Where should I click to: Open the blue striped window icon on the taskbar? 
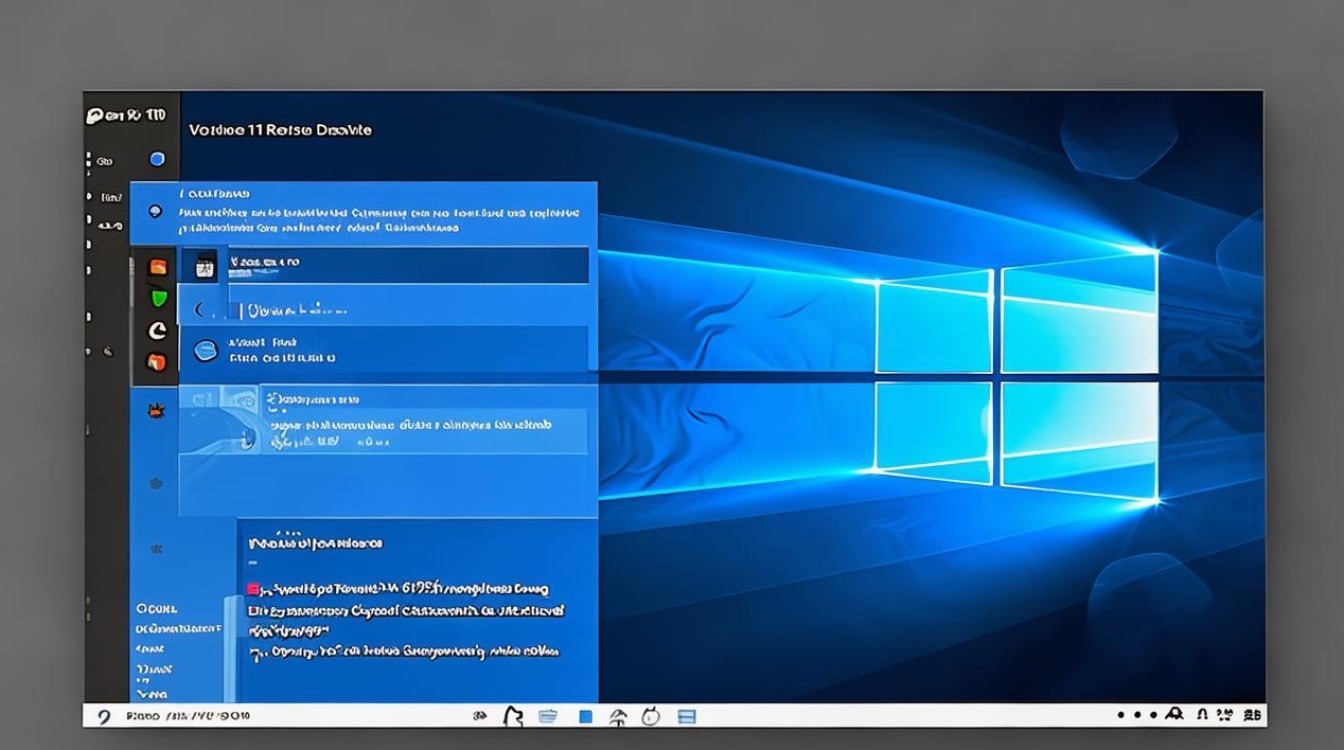point(686,716)
